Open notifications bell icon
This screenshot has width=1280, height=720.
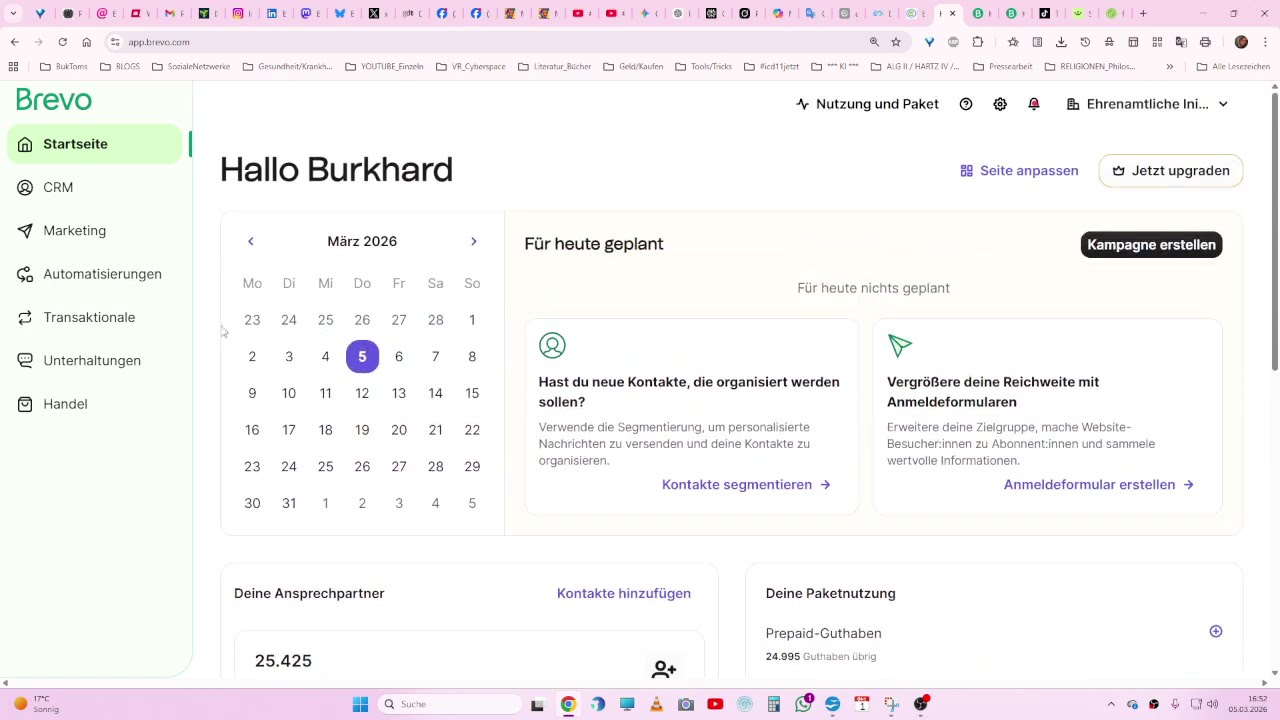pyautogui.click(x=1034, y=104)
